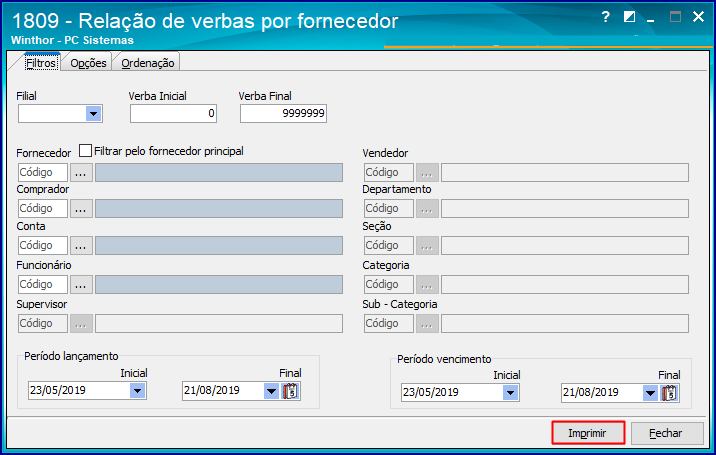Click the Supervisor Código field
Screen dimensions: 716x455
42,323
